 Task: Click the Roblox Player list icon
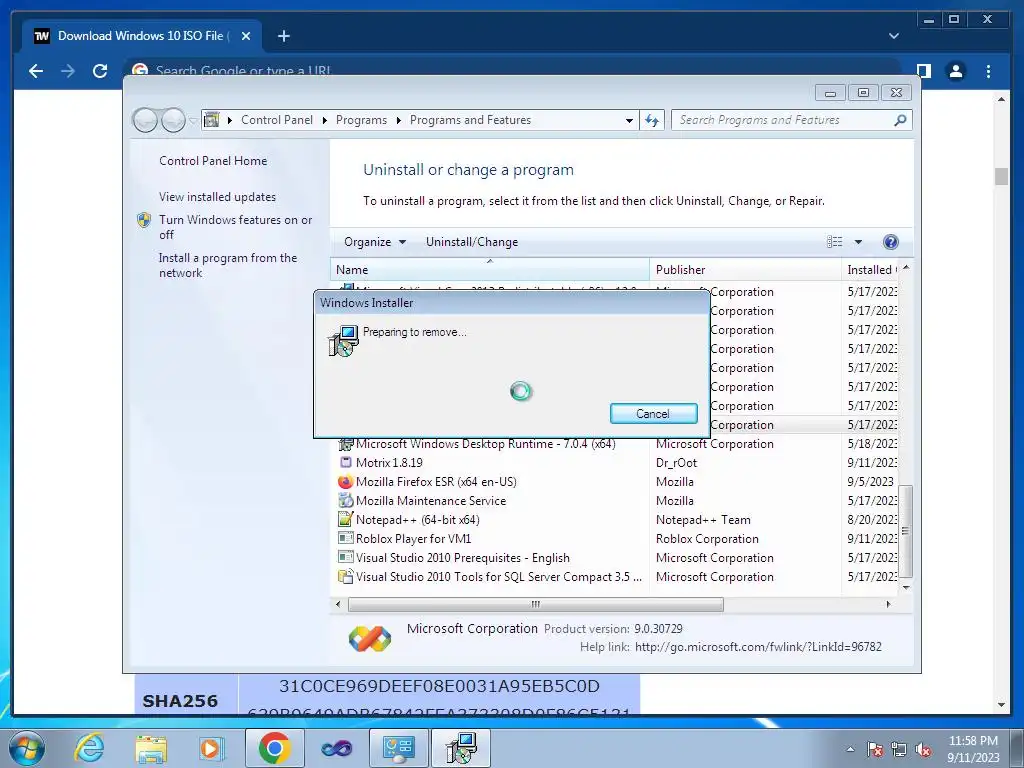(x=345, y=538)
